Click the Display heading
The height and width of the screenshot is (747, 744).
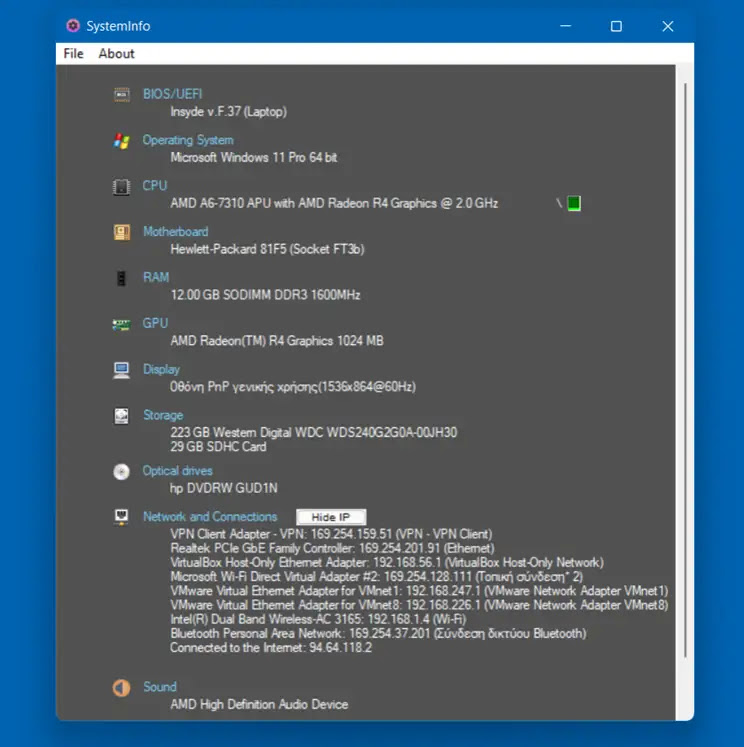[161, 369]
